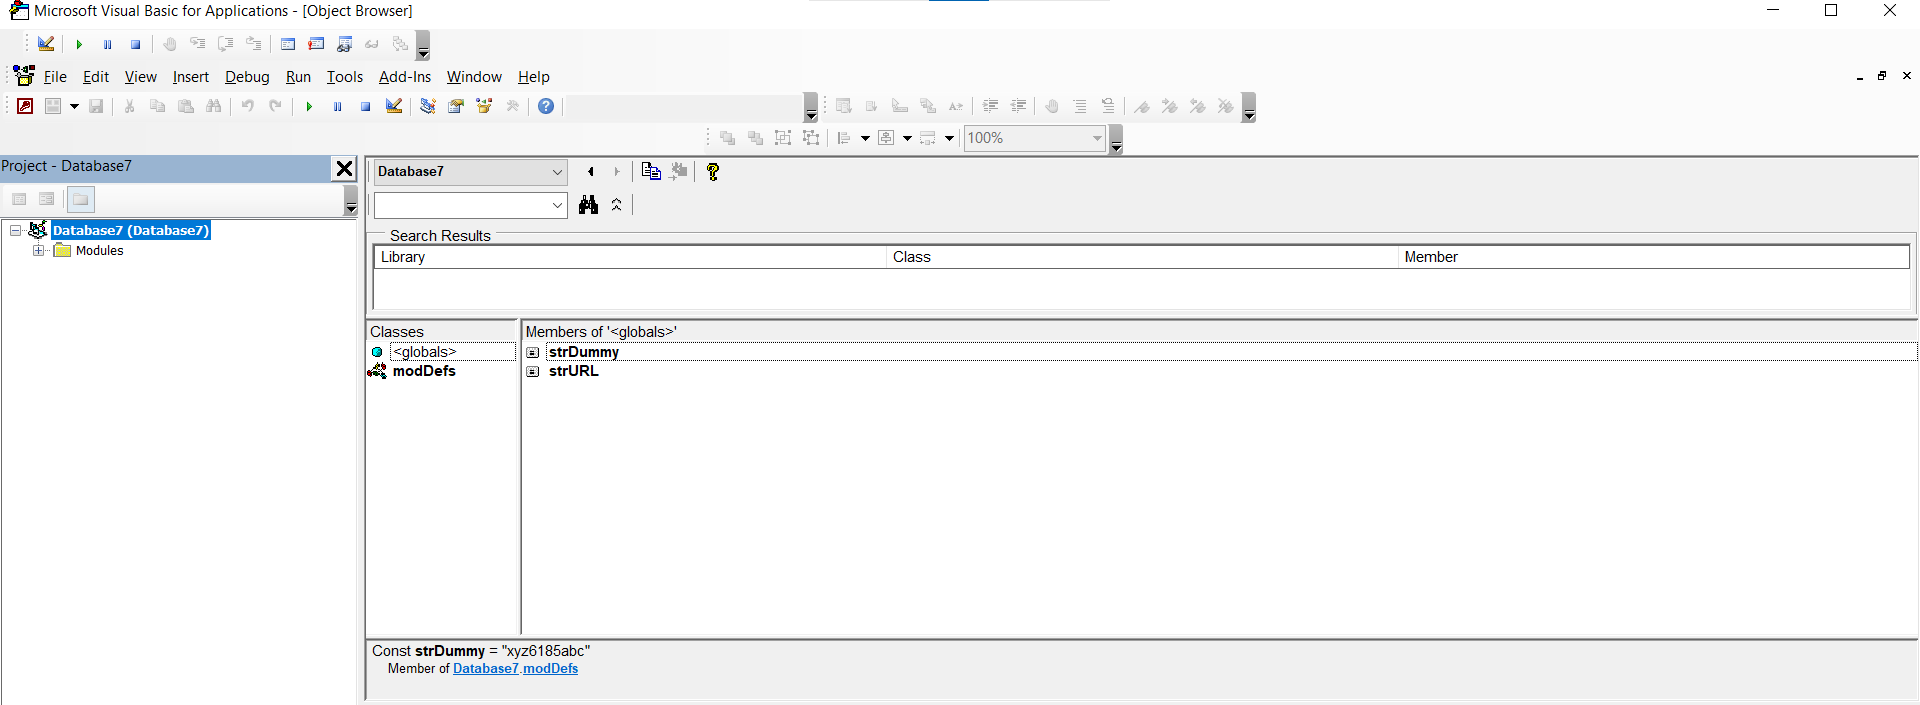The image size is (1920, 705).
Task: Expand the Modules folder in the project tree
Action: (x=38, y=250)
